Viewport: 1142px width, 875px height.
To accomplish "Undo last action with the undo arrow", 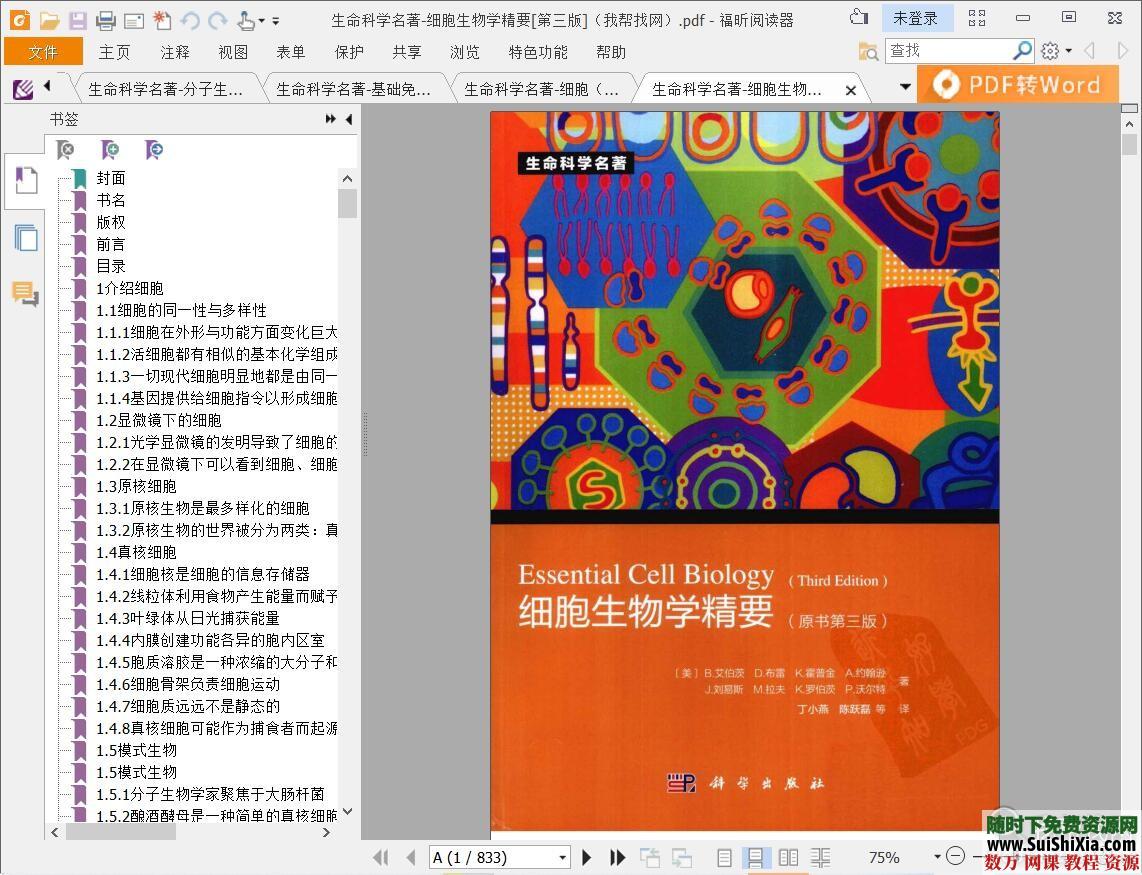I will coord(188,18).
